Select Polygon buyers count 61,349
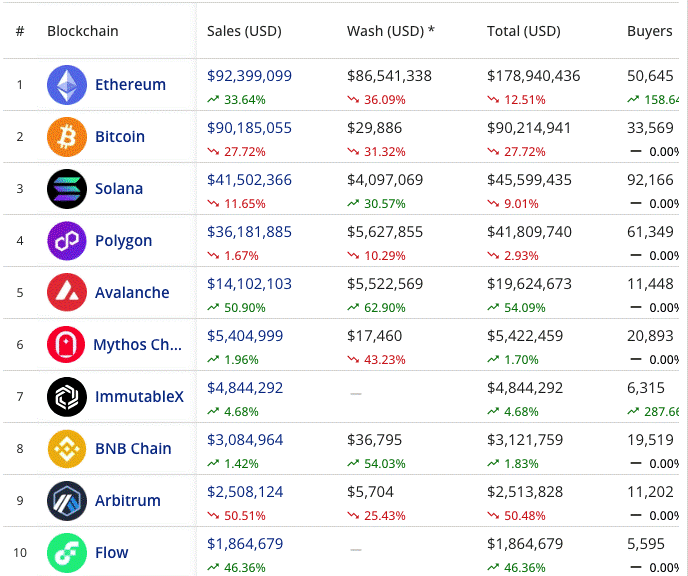Image resolution: width=688 pixels, height=576 pixels. [x=650, y=232]
